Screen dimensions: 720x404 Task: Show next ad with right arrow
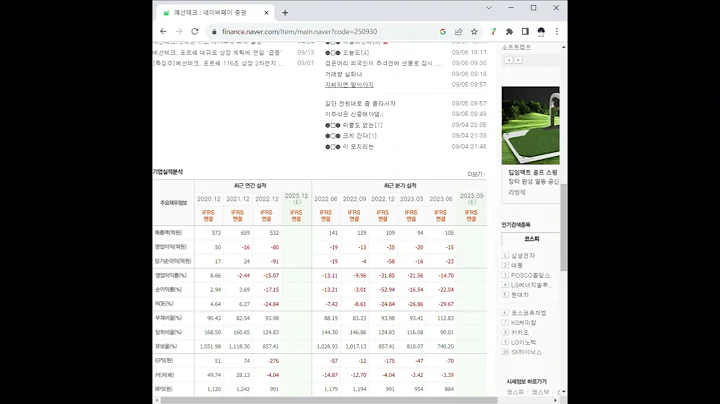tap(518, 60)
